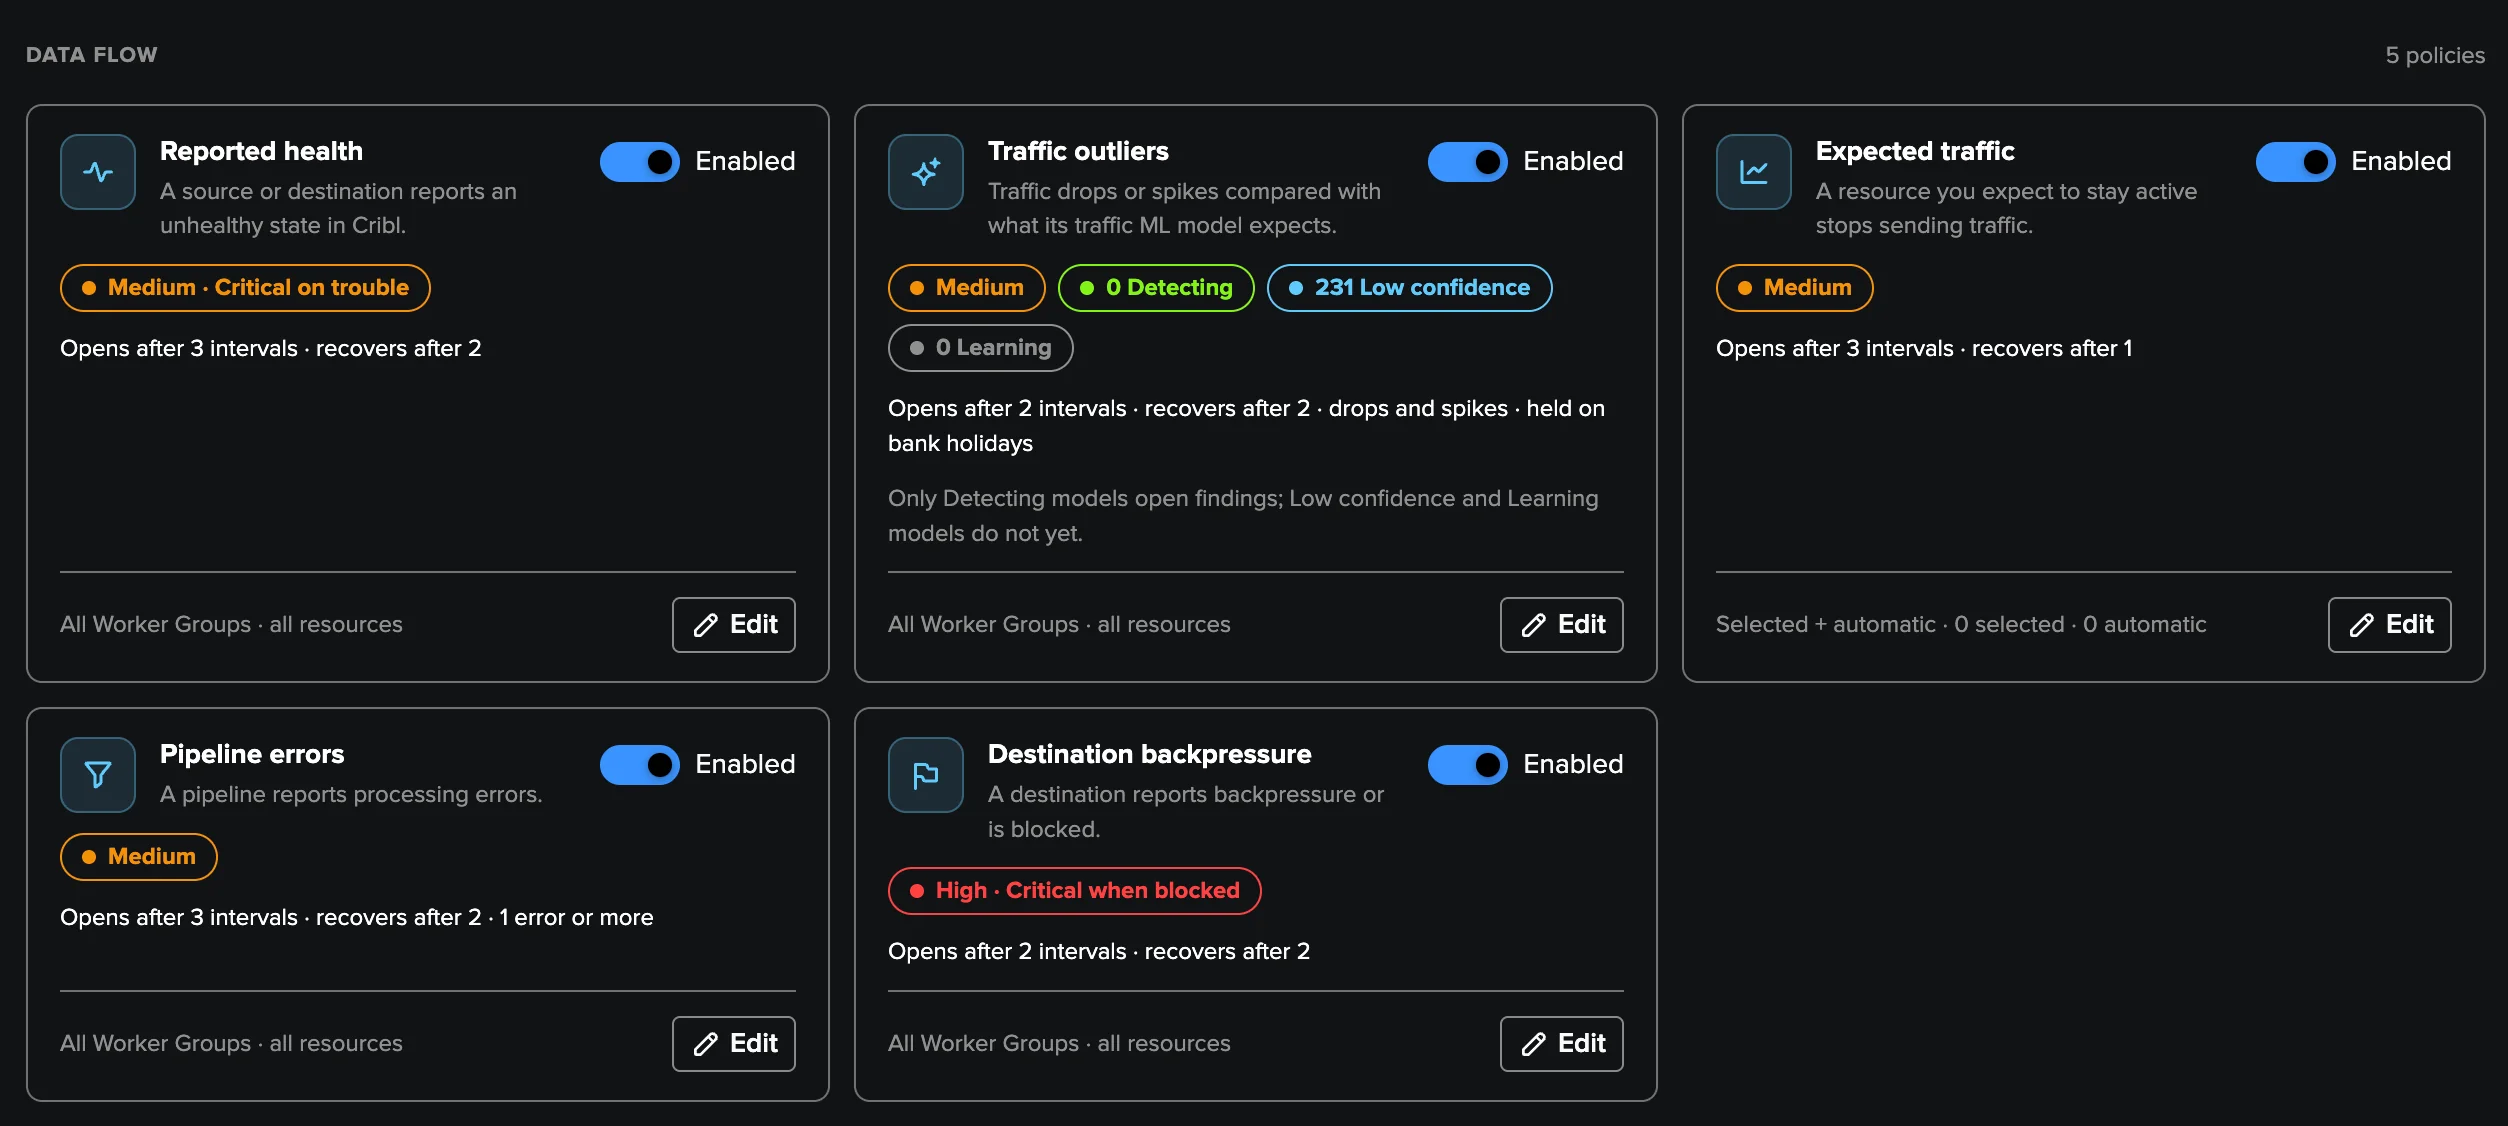Viewport: 2508px width, 1126px height.
Task: Click the '5 policies' count text
Action: tap(2435, 55)
